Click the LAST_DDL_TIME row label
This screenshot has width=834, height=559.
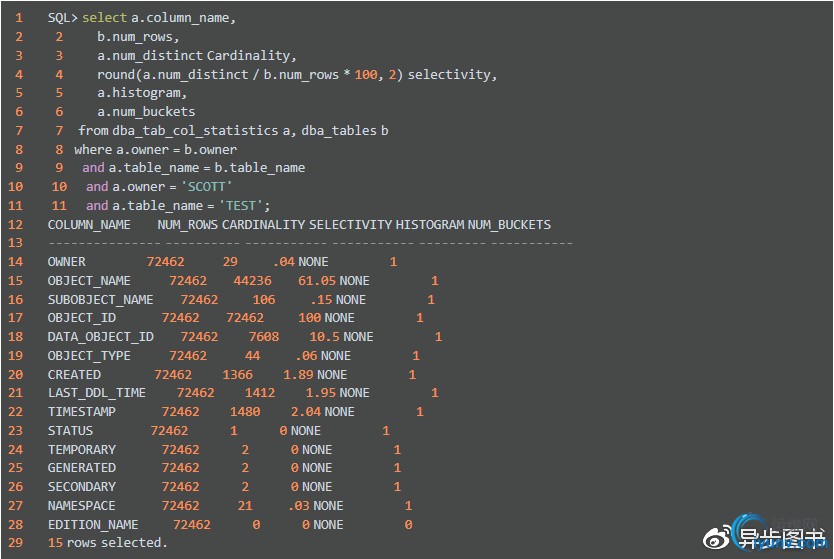click(x=96, y=393)
